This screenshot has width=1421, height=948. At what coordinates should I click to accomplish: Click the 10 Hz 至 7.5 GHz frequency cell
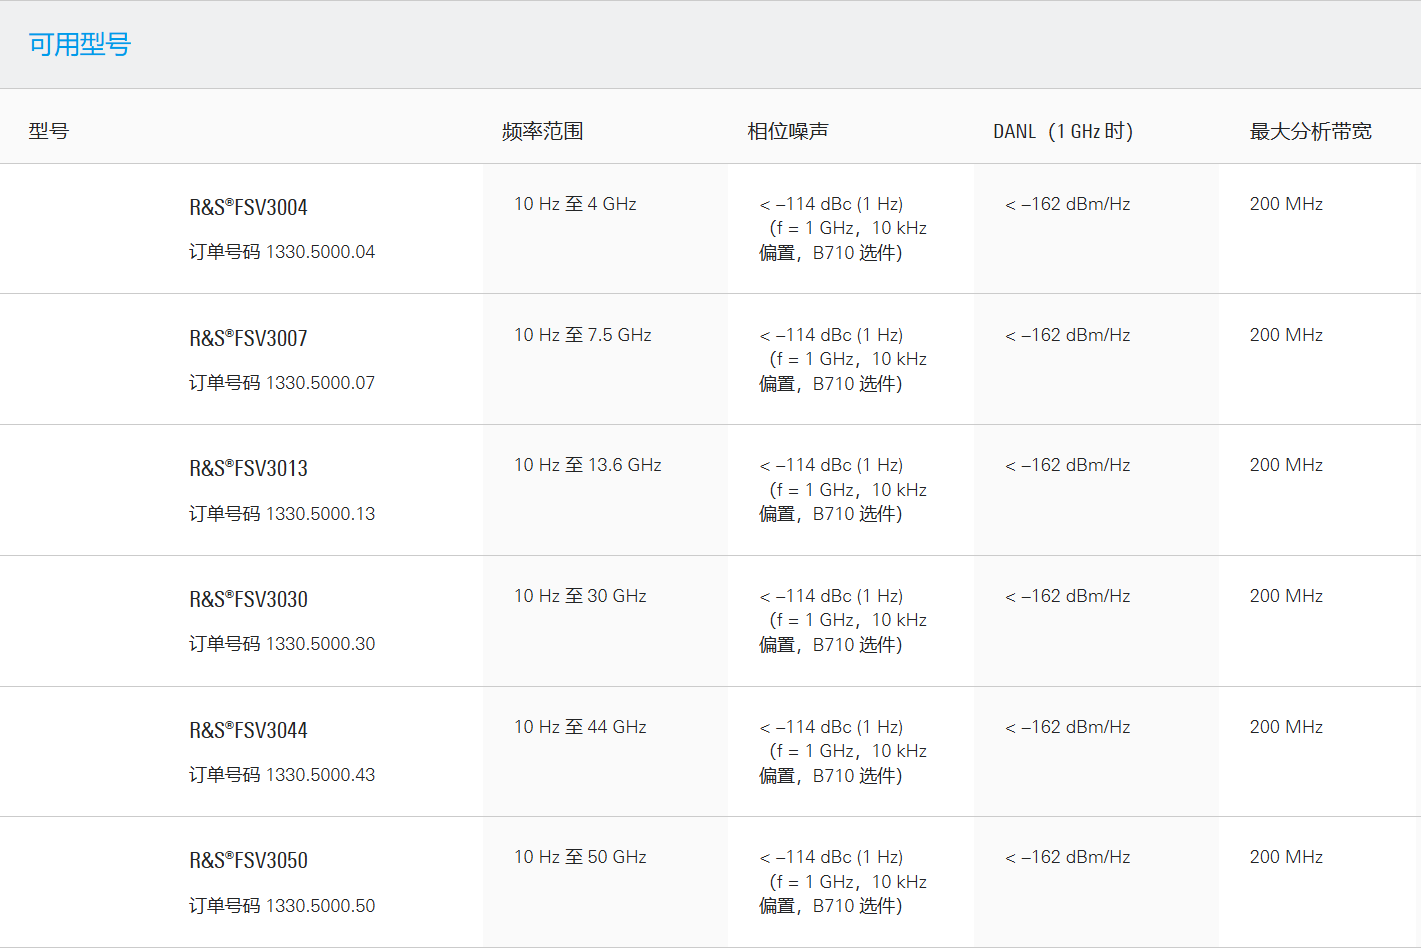click(x=582, y=335)
